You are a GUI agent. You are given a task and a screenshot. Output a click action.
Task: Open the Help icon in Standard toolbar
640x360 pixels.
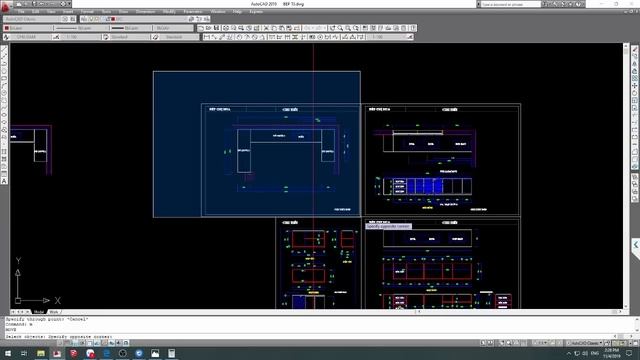point(413,28)
